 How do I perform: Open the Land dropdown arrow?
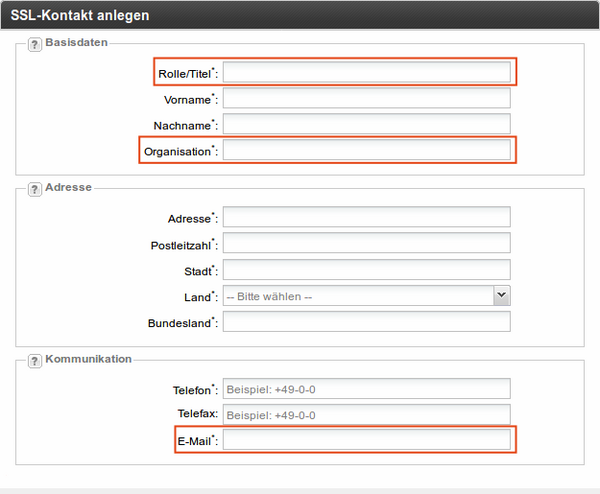[502, 295]
